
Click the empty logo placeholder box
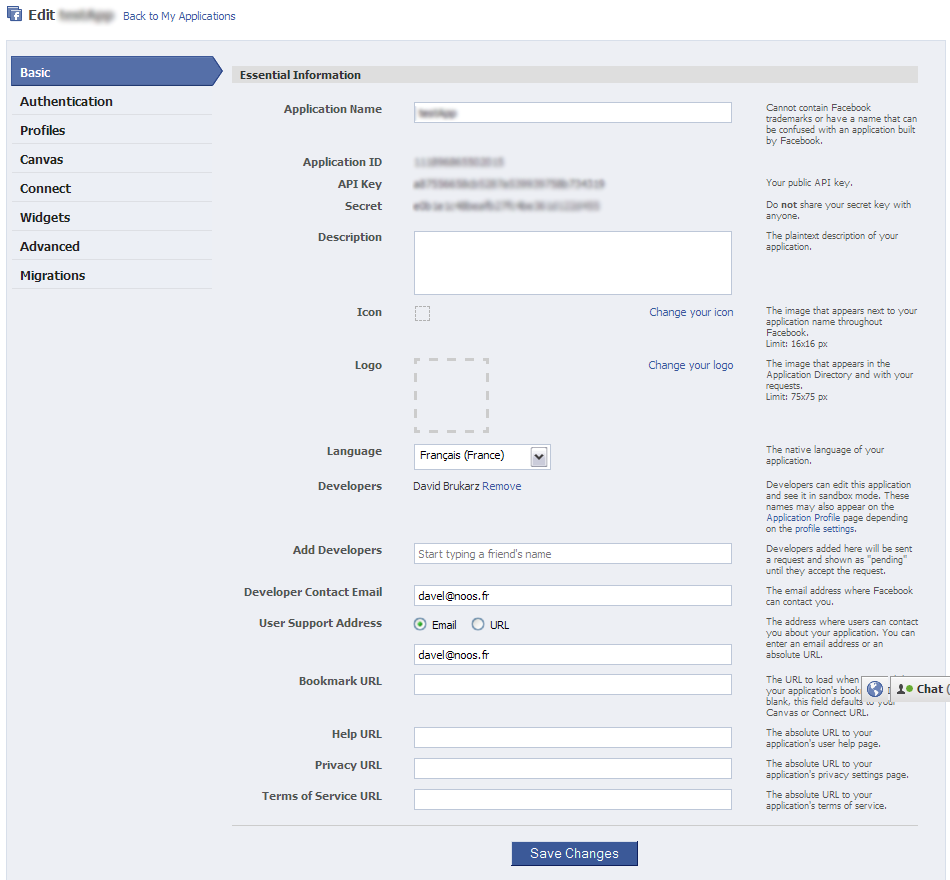pyautogui.click(x=451, y=395)
